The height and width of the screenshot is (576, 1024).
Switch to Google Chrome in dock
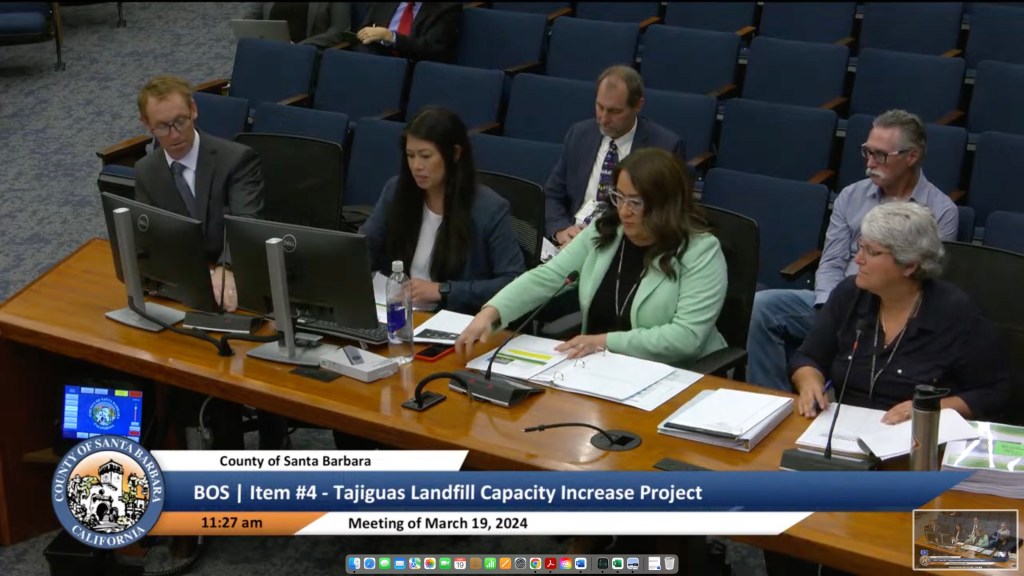click(x=535, y=564)
